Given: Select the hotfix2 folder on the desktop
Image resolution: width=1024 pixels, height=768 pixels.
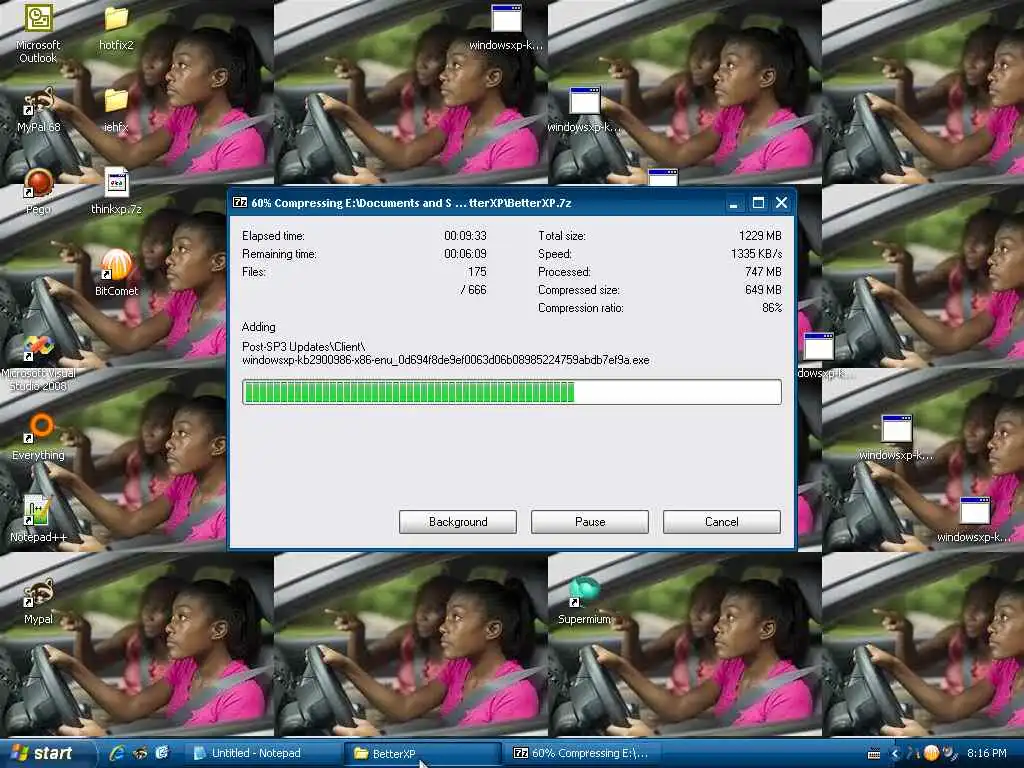Looking at the screenshot, I should click(x=116, y=28).
